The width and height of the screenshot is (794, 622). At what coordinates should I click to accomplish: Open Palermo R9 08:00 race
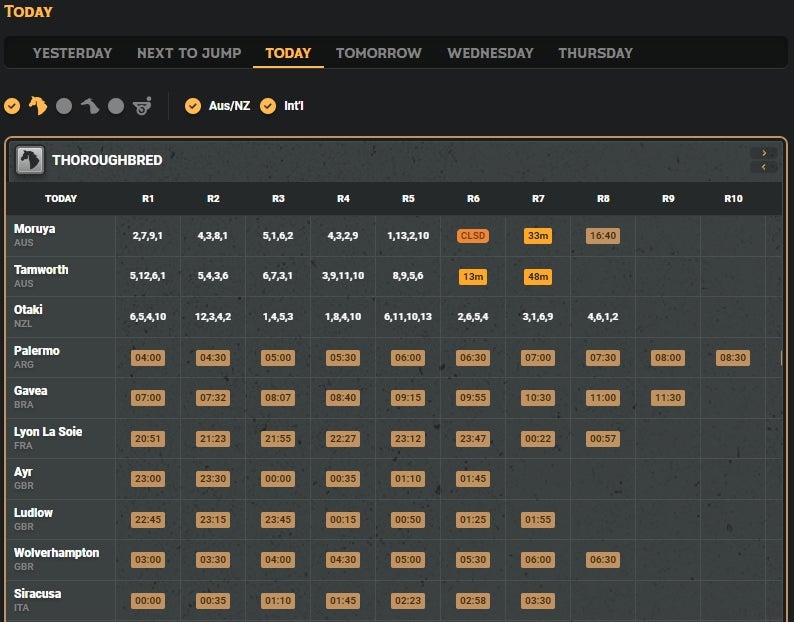pyautogui.click(x=668, y=358)
